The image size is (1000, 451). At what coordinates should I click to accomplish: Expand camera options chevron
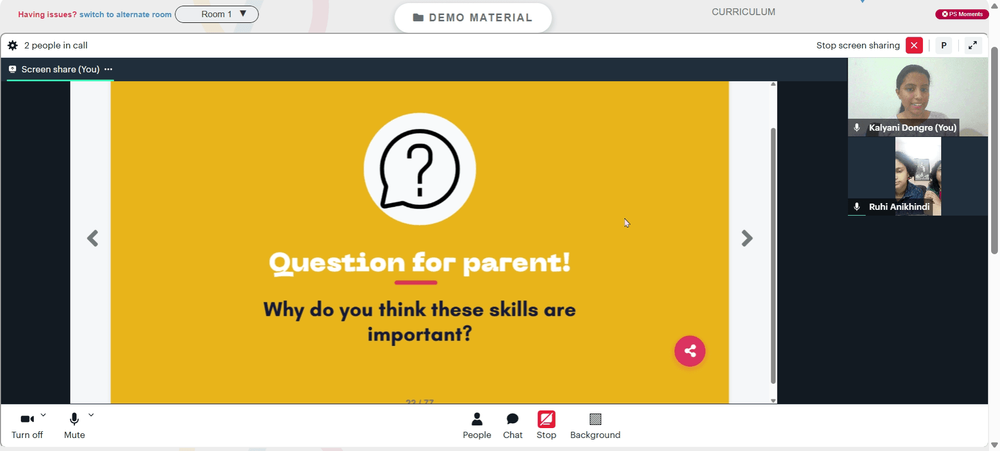(43, 415)
